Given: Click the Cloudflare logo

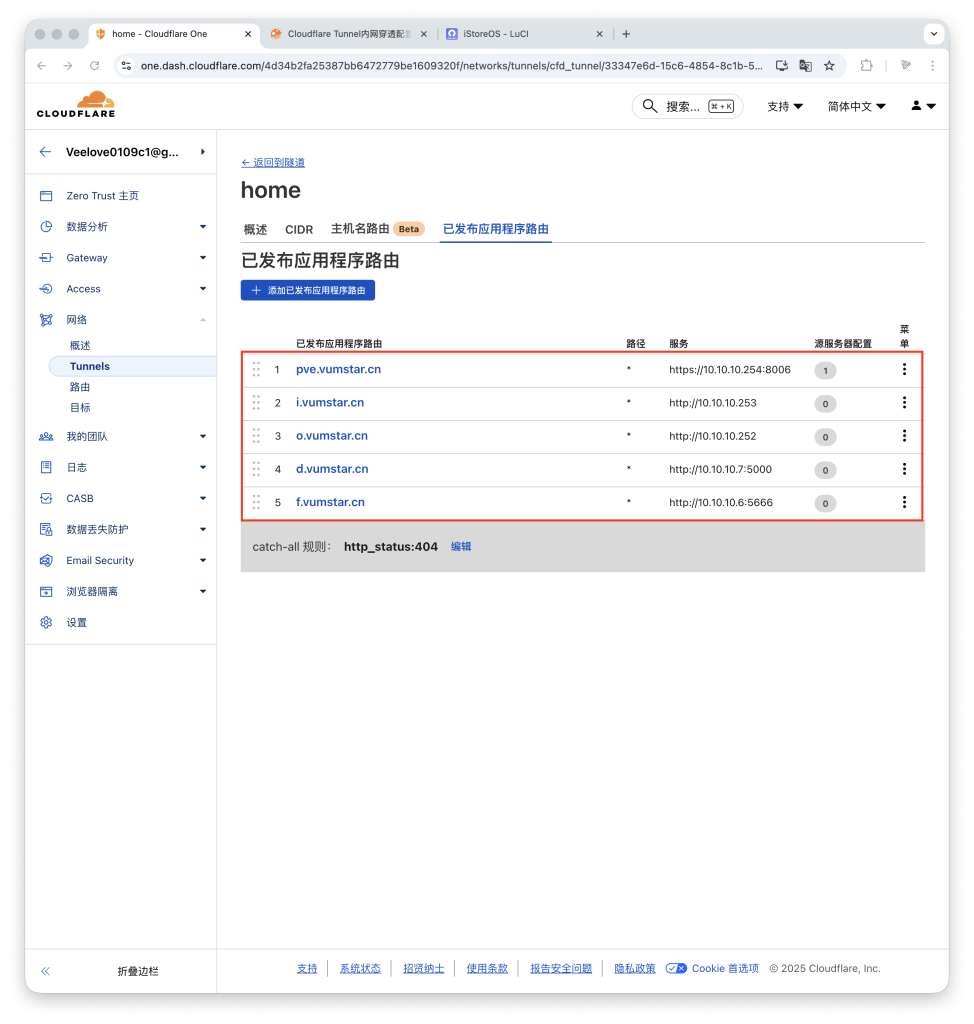Looking at the screenshot, I should point(76,105).
